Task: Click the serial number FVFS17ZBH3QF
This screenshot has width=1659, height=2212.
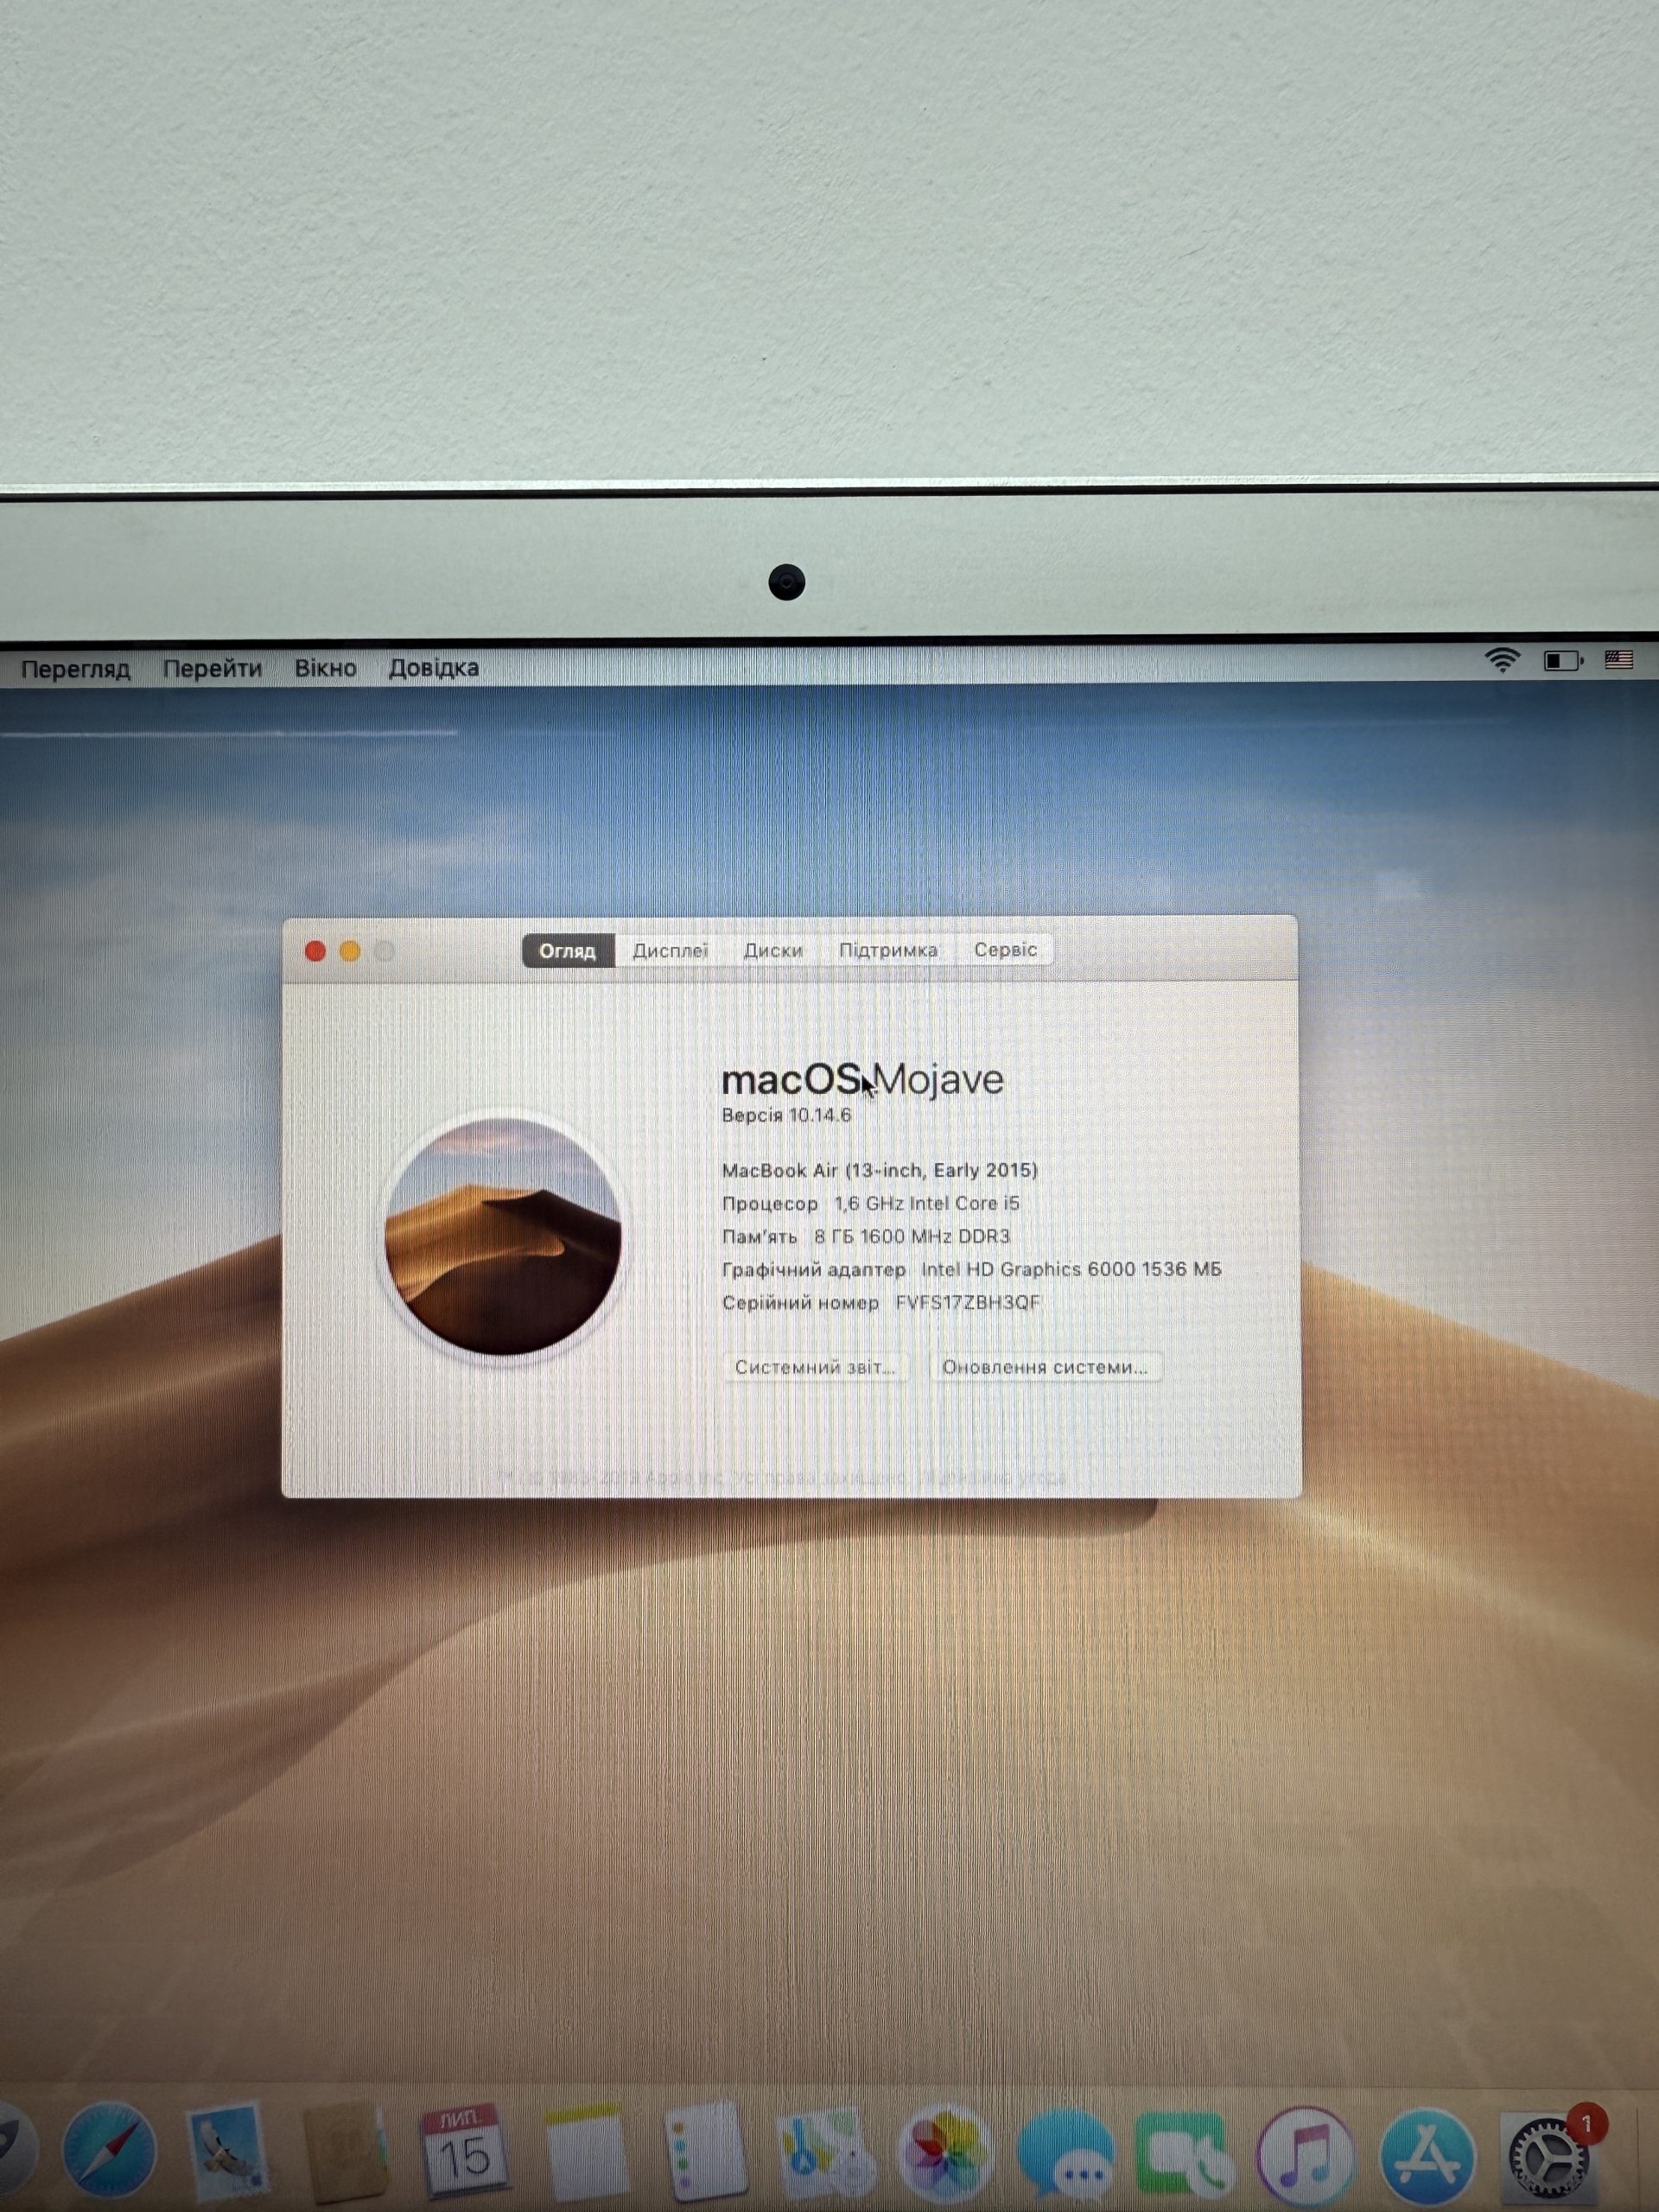Action: pyautogui.click(x=968, y=1302)
